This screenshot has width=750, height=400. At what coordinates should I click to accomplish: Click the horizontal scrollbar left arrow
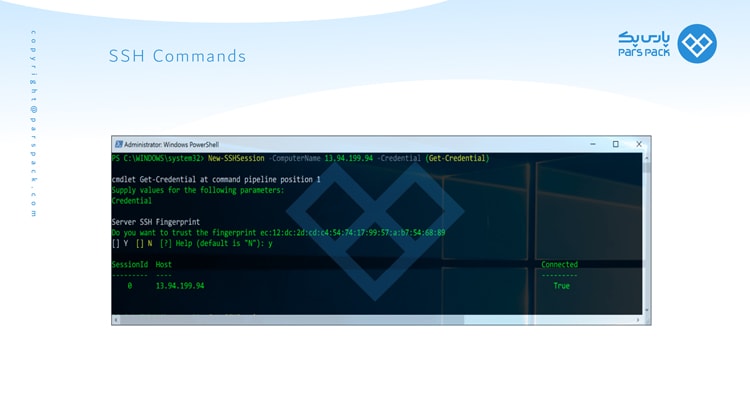pos(115,320)
